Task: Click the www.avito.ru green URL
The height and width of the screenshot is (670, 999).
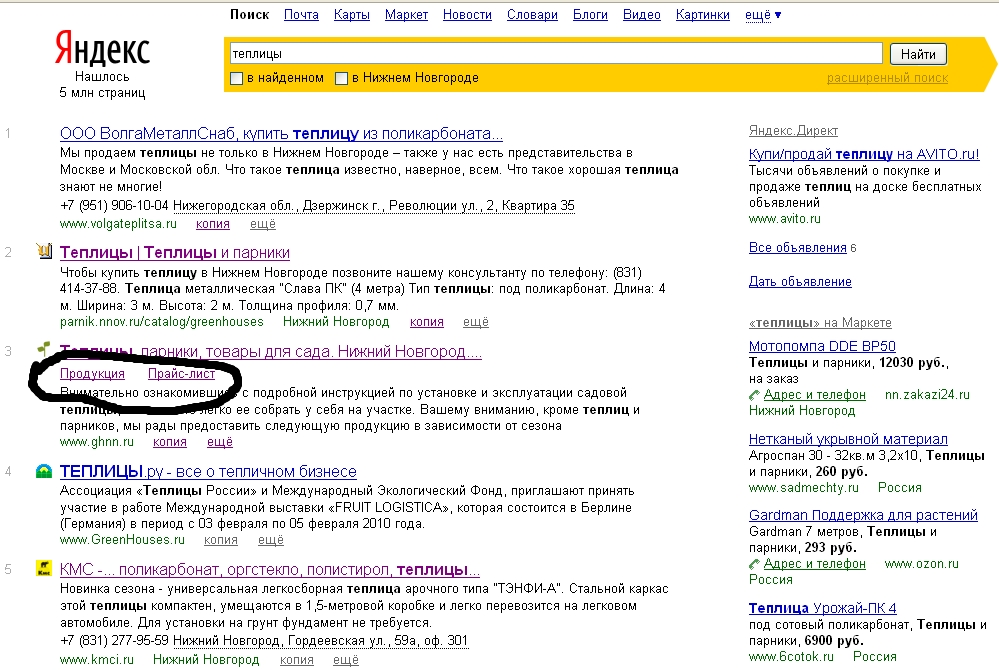Action: (785, 218)
